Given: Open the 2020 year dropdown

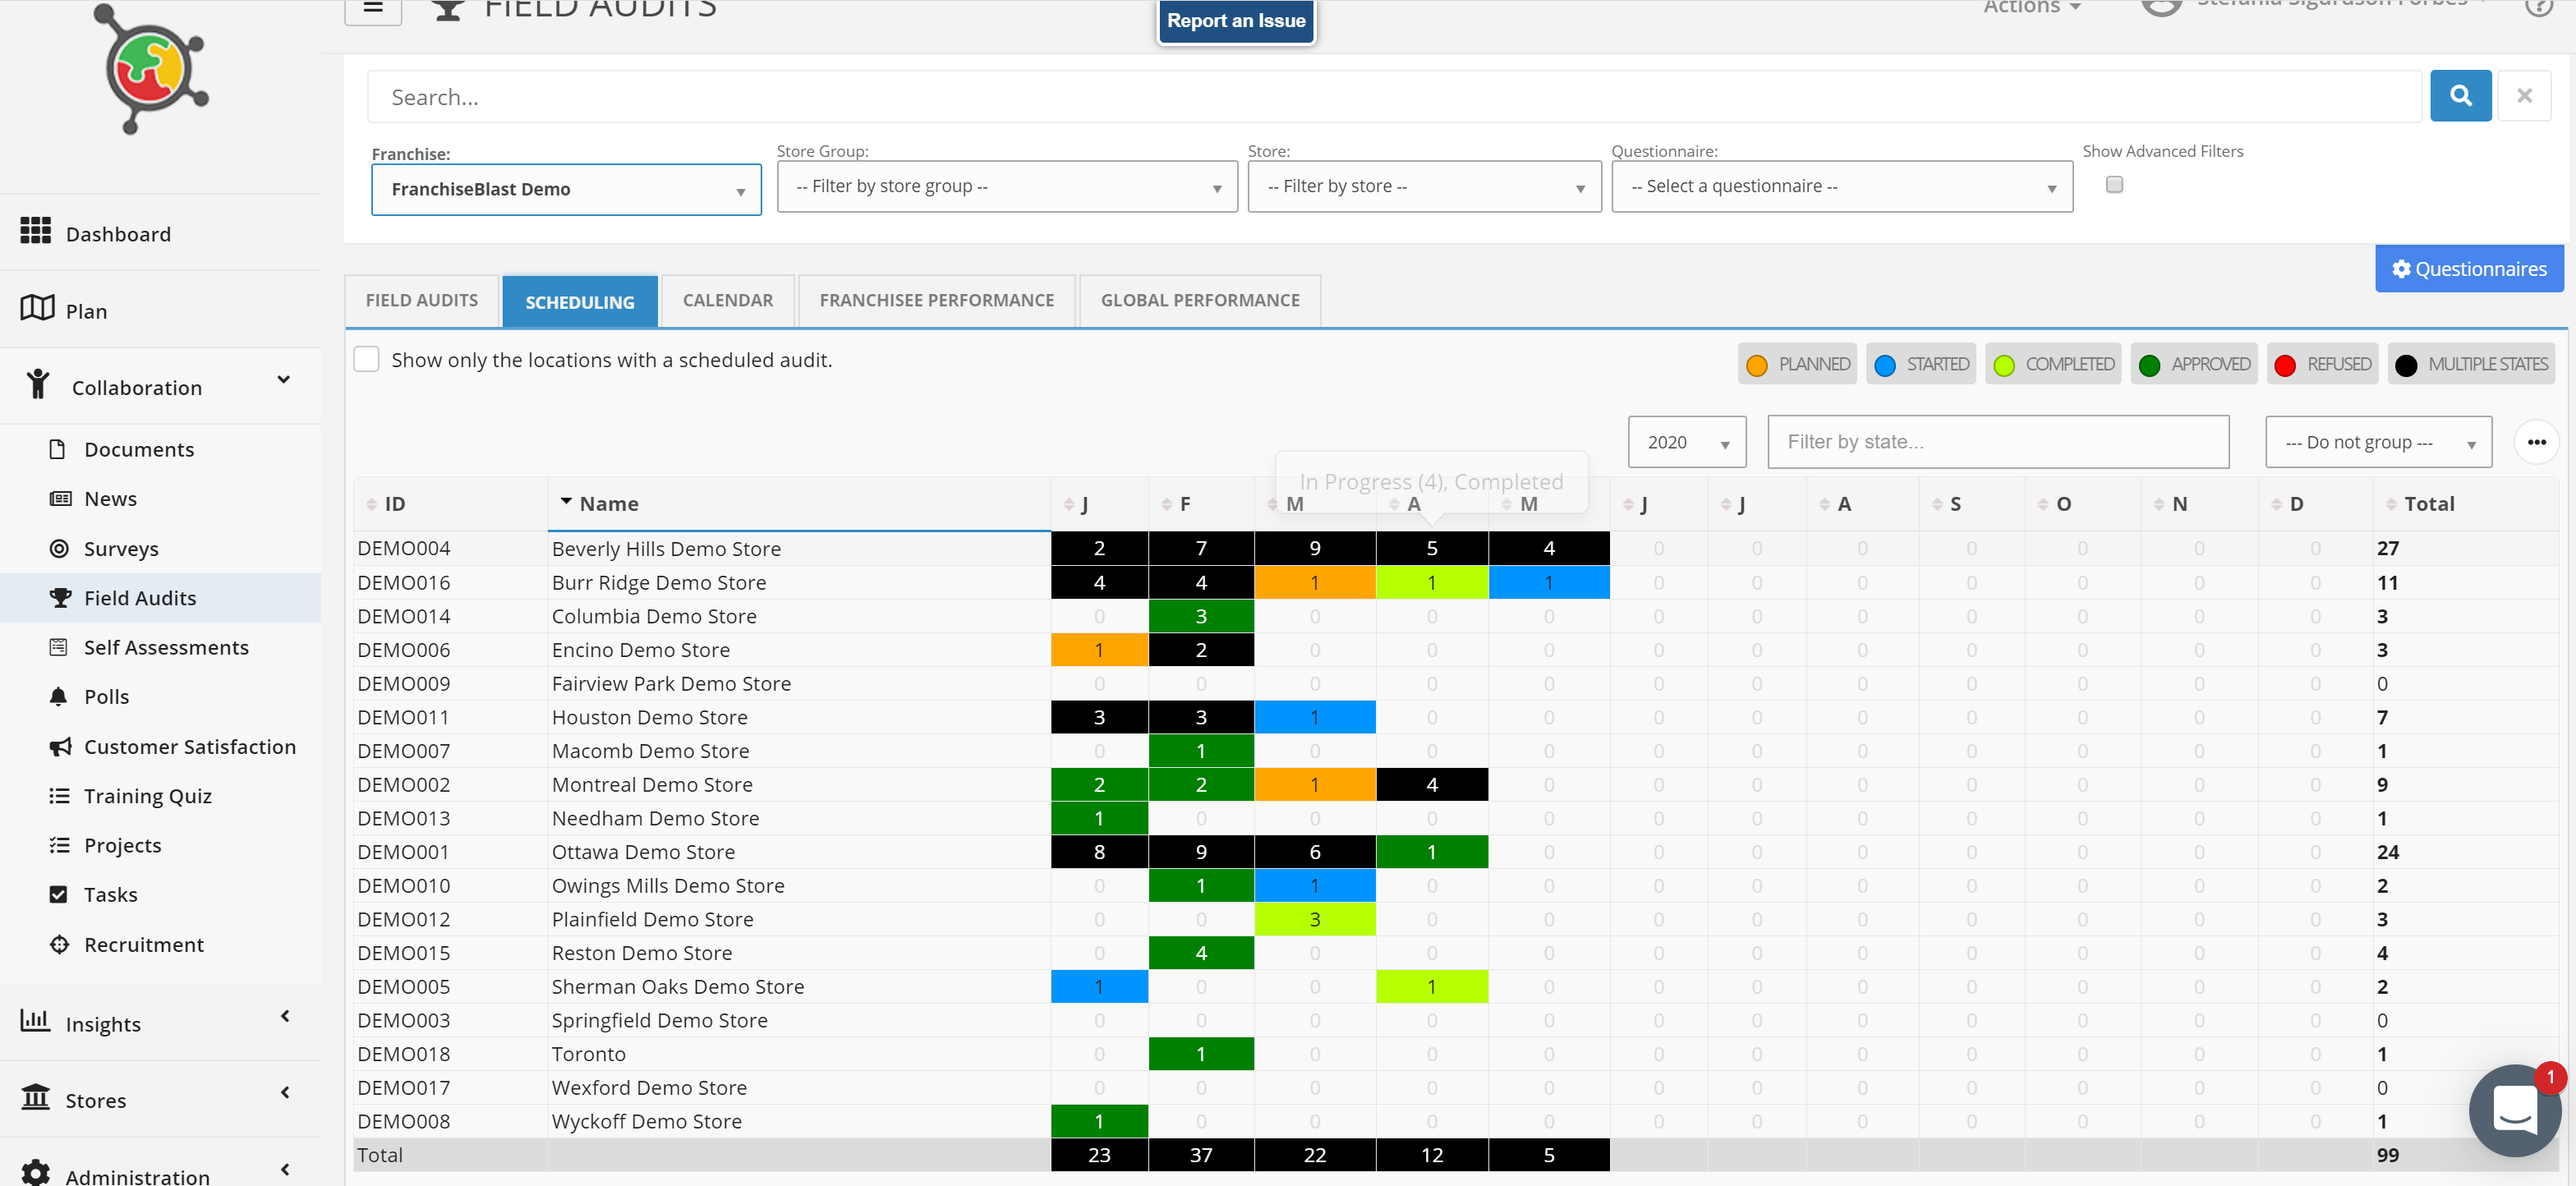Looking at the screenshot, I should pos(1687,442).
